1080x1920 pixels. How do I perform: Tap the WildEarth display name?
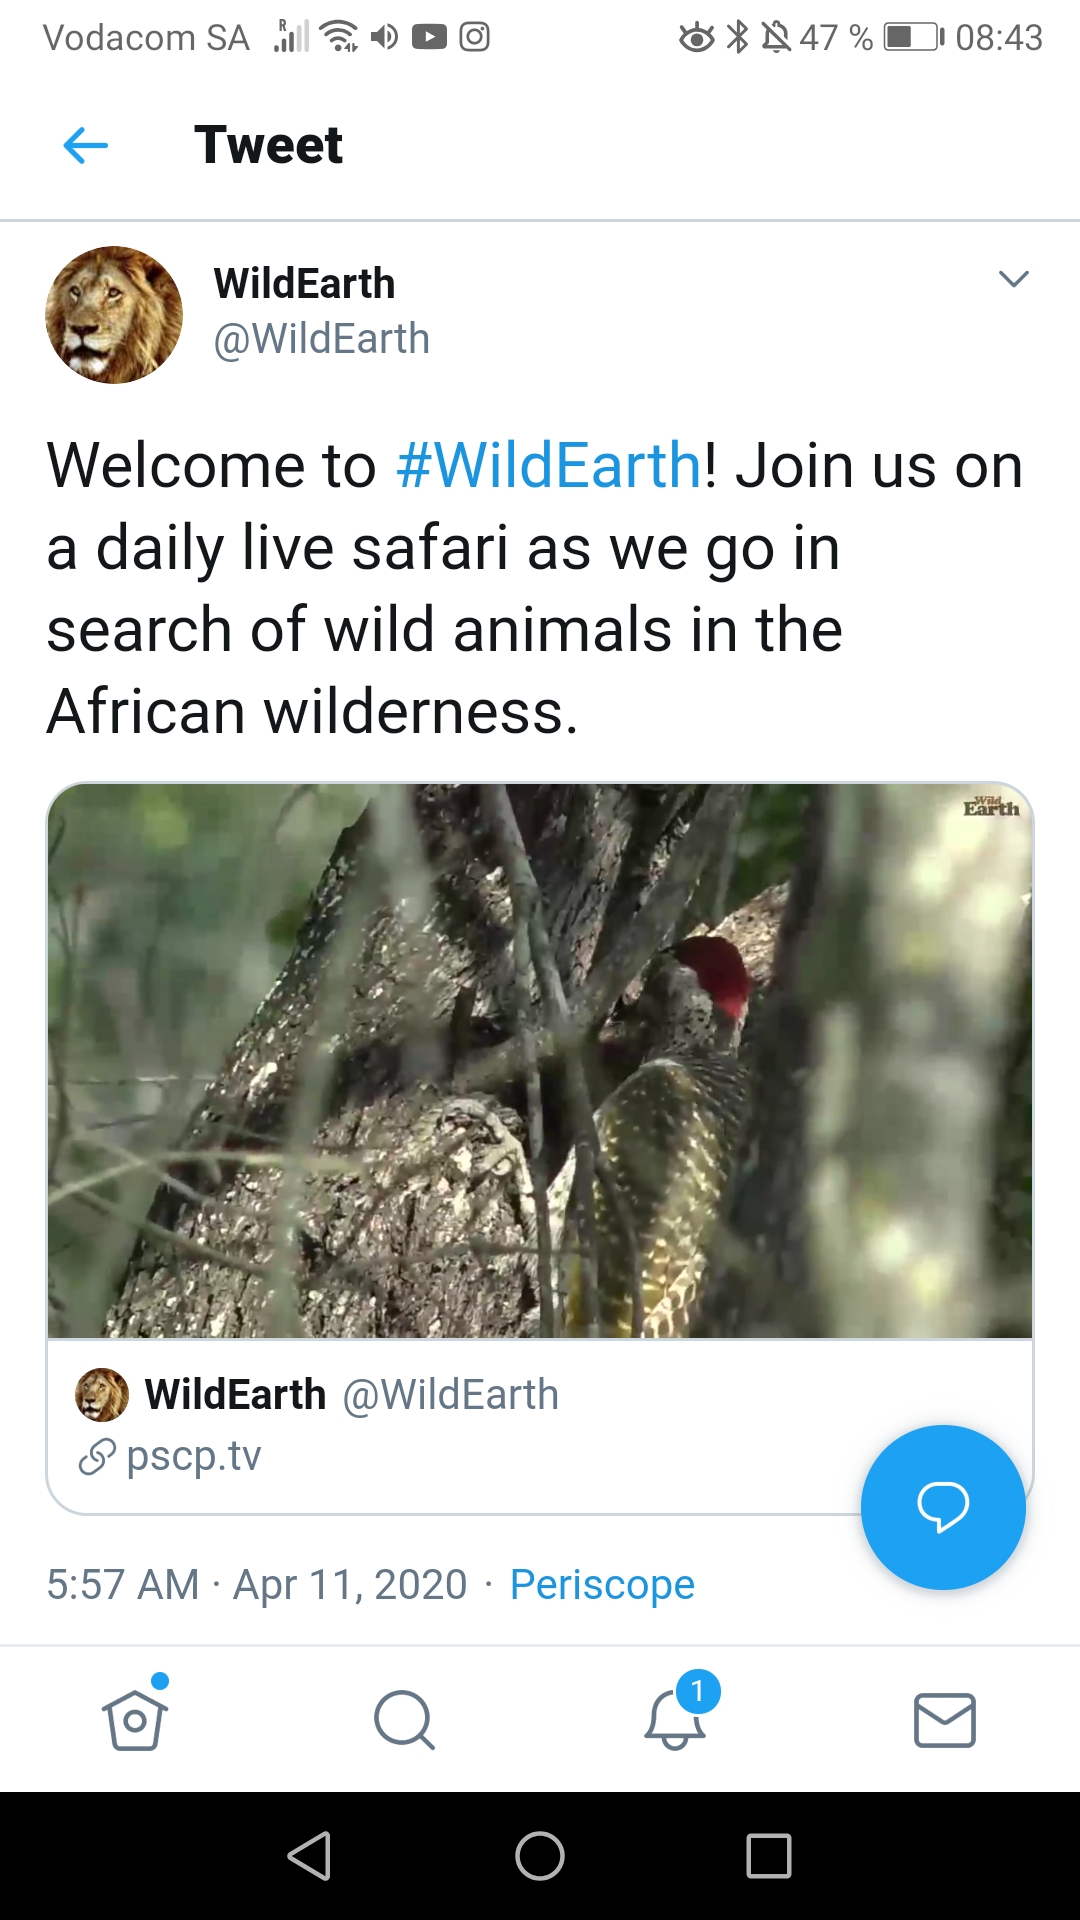304,284
